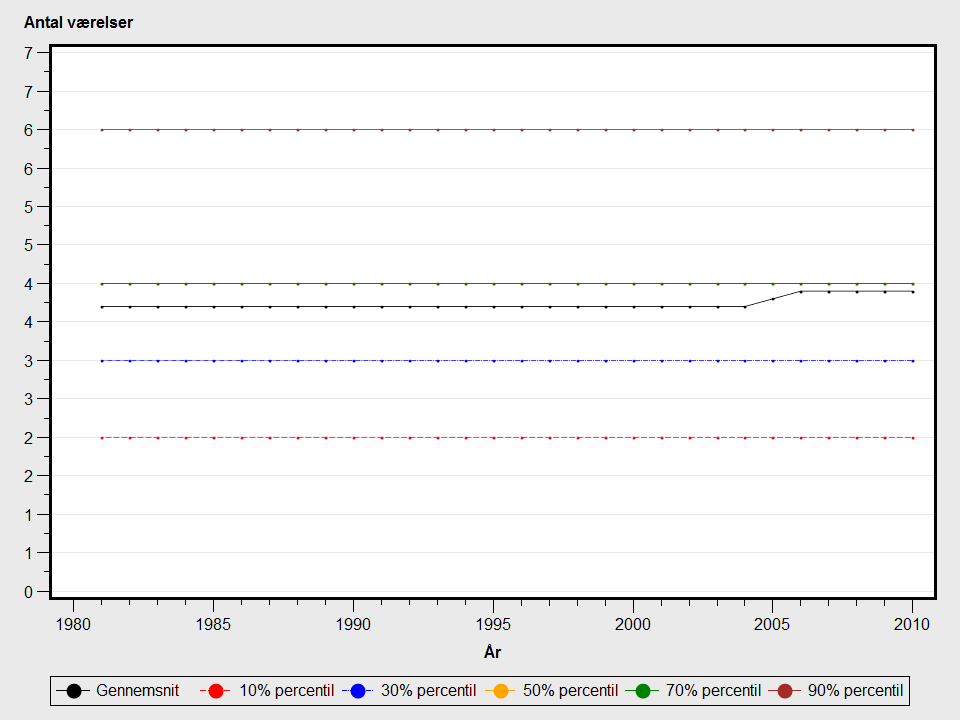Viewport: 960px width, 720px height.
Task: Click the 2010 x-axis tick label
Action: click(913, 623)
